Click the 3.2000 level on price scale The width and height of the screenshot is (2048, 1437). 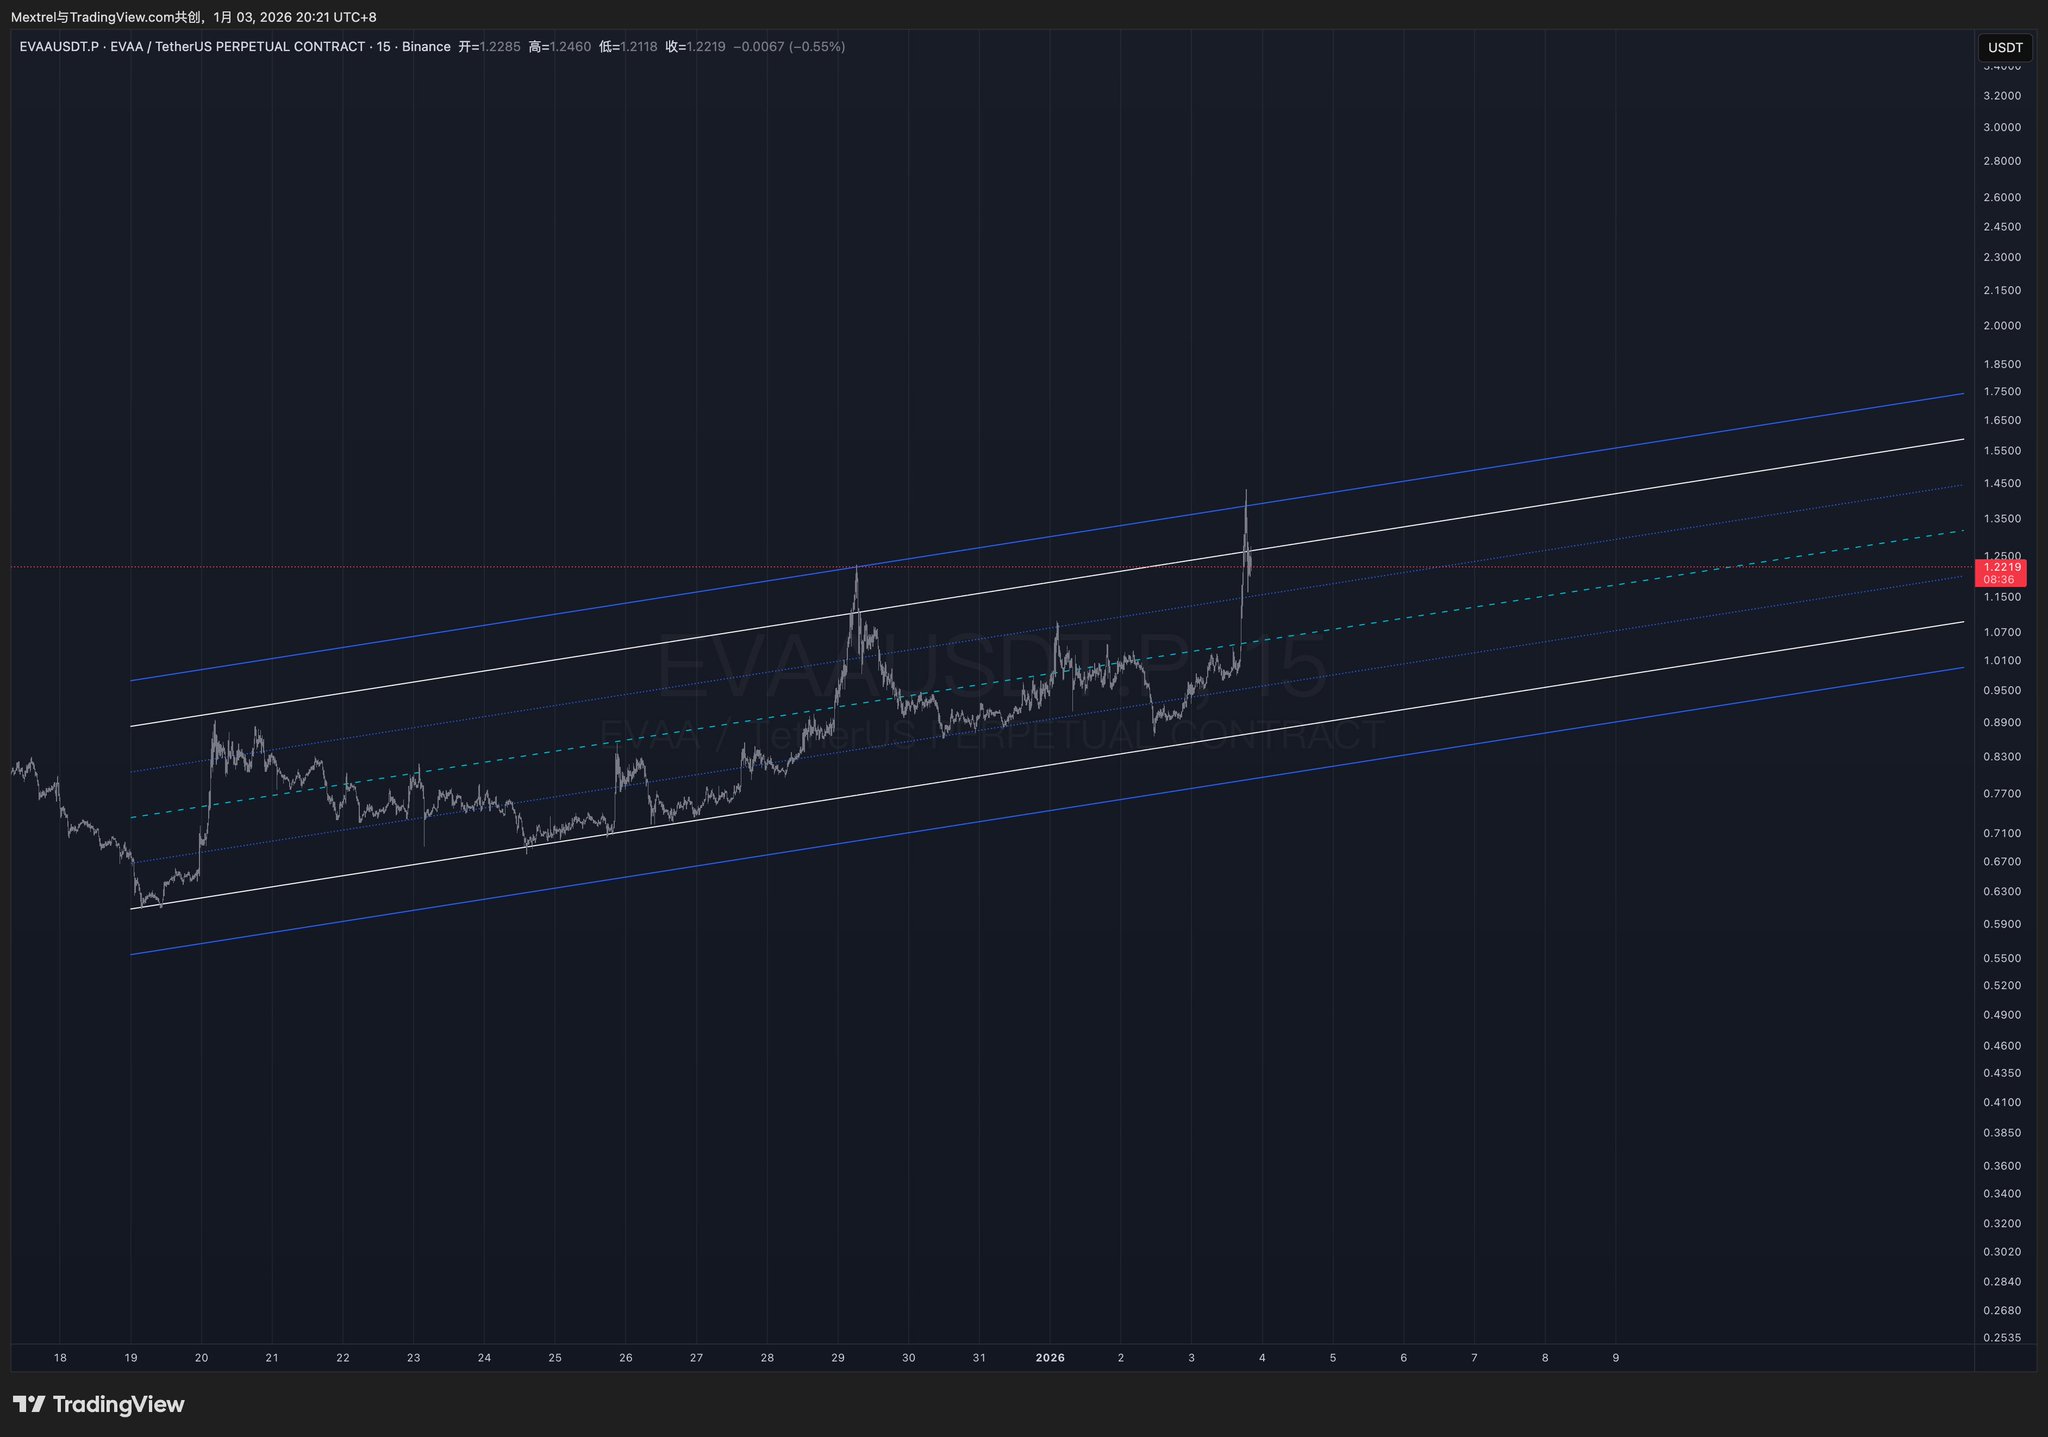pyautogui.click(x=2002, y=96)
